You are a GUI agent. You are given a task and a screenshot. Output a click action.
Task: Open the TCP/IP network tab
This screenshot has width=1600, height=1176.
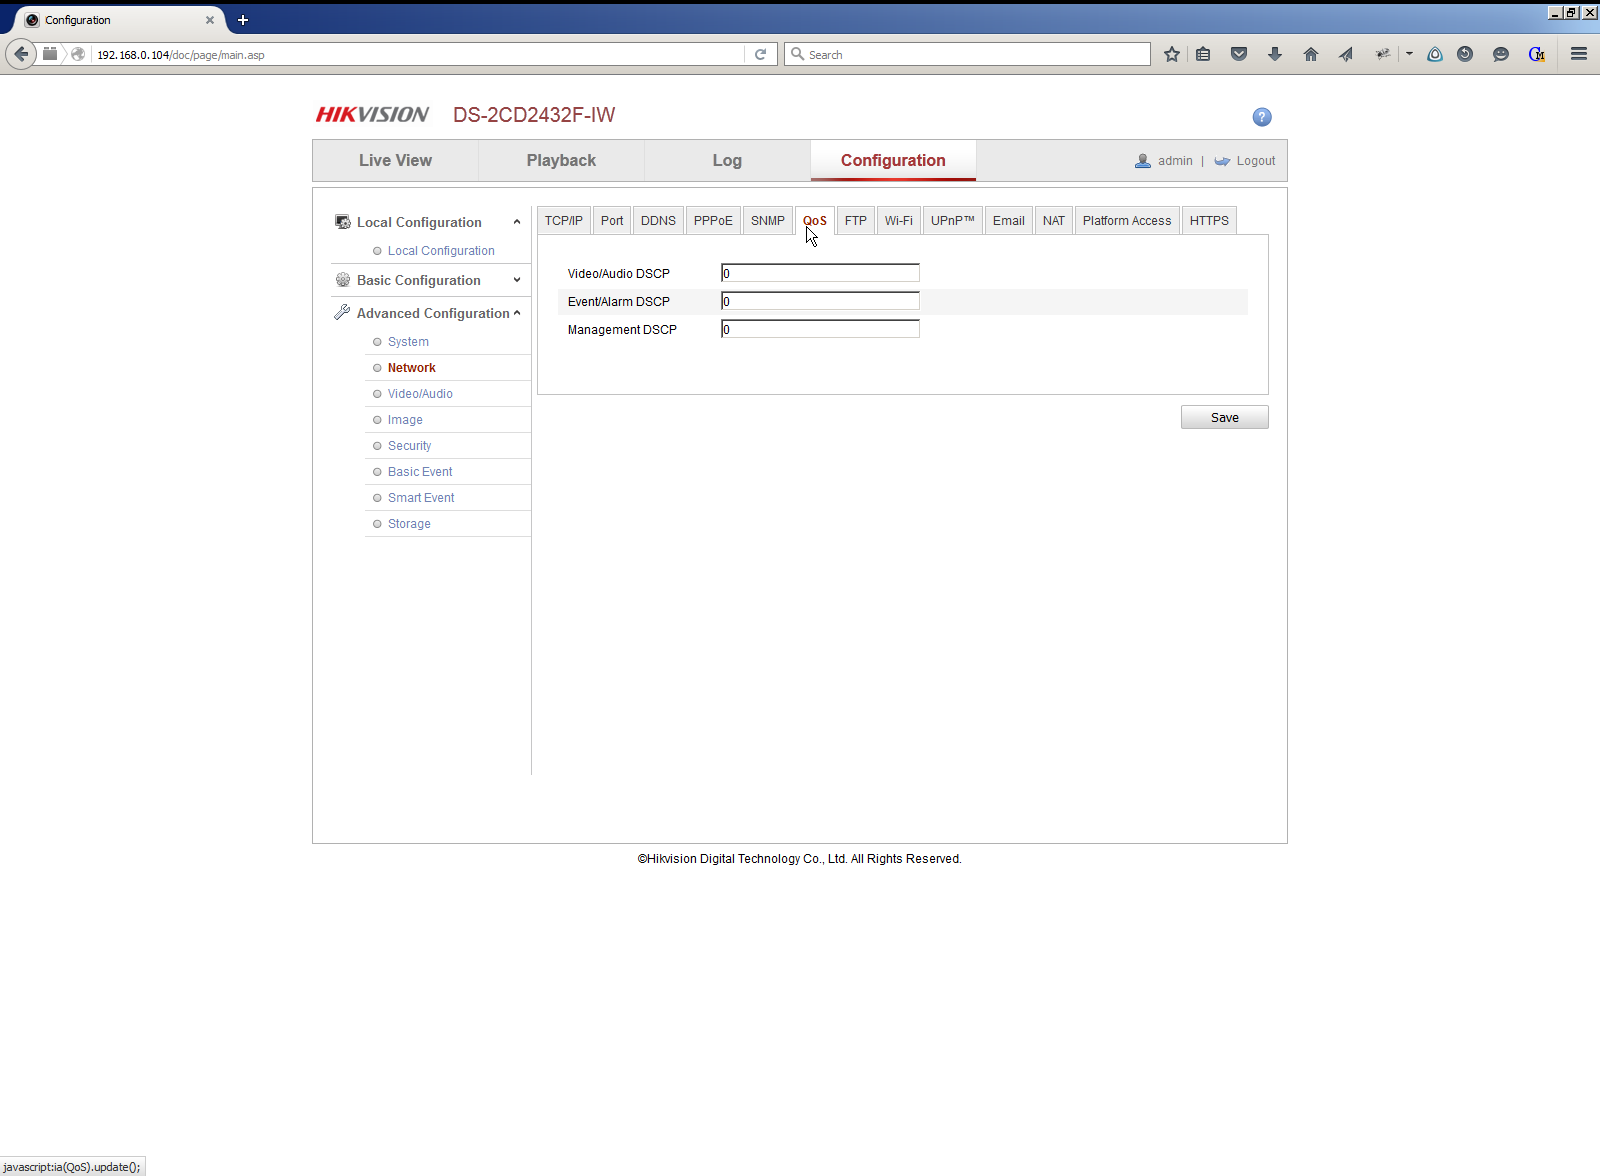[564, 221]
